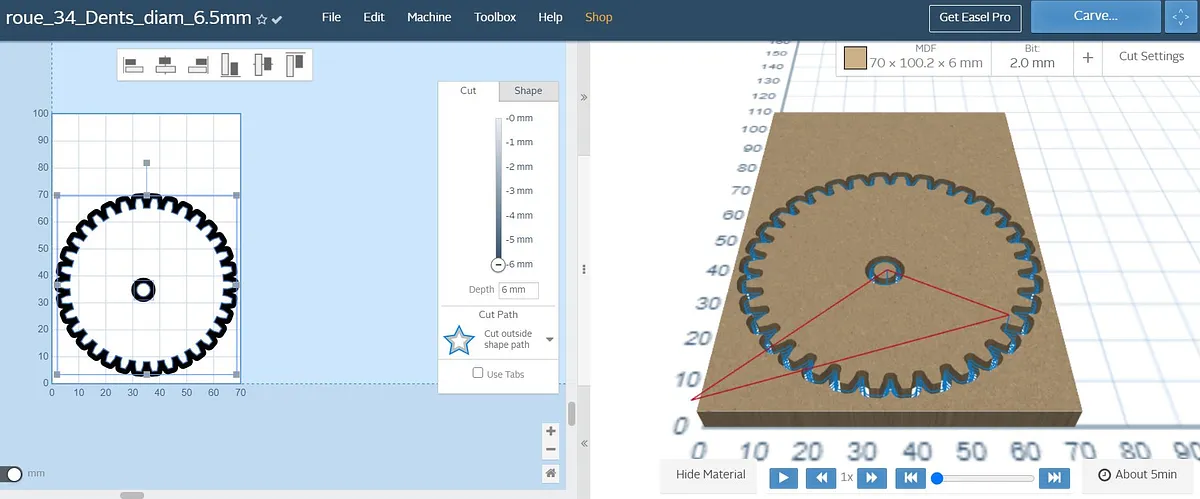Align shapes to bottom edge
Screen dimensions: 1200x499
pos(230,65)
